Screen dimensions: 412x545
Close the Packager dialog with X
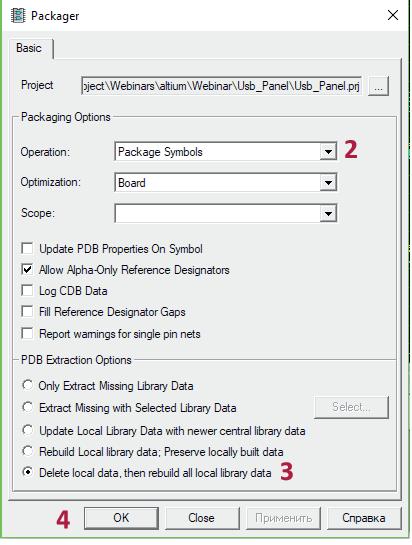393,15
